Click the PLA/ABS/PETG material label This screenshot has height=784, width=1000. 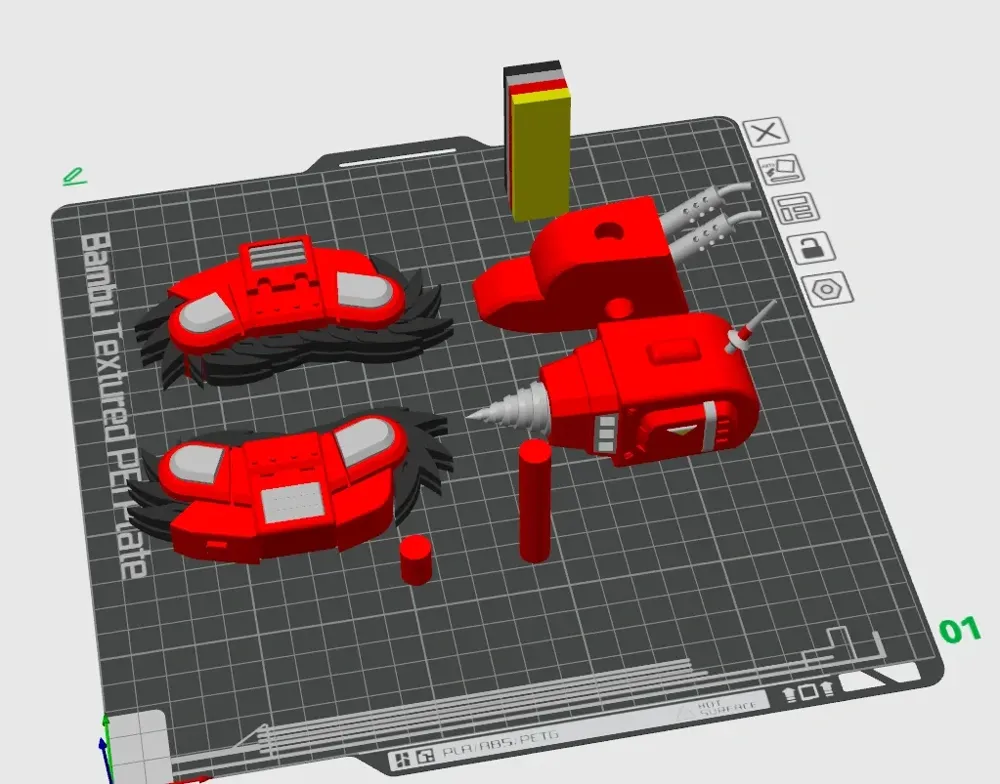click(500, 742)
